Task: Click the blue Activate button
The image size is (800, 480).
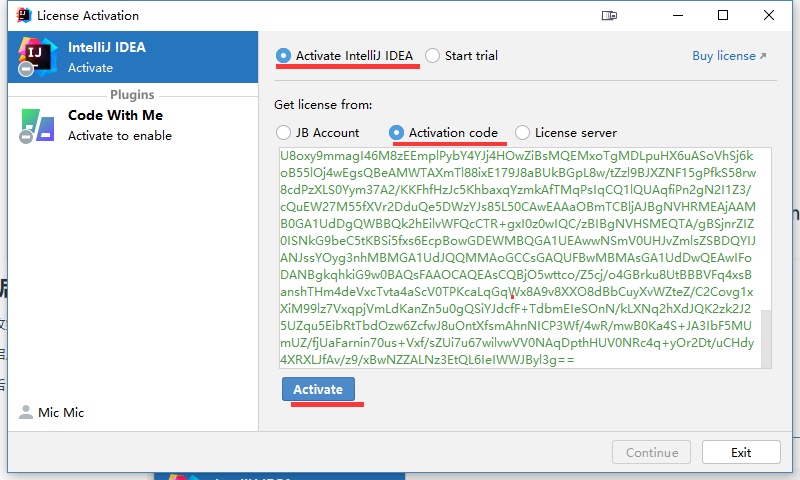Action: [x=318, y=389]
